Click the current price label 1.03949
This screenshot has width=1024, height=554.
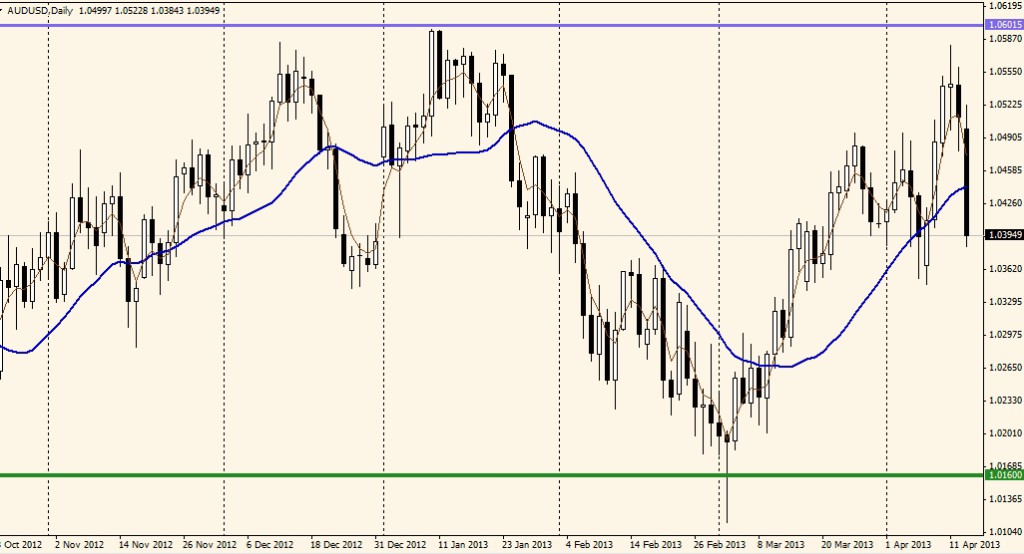1003,236
